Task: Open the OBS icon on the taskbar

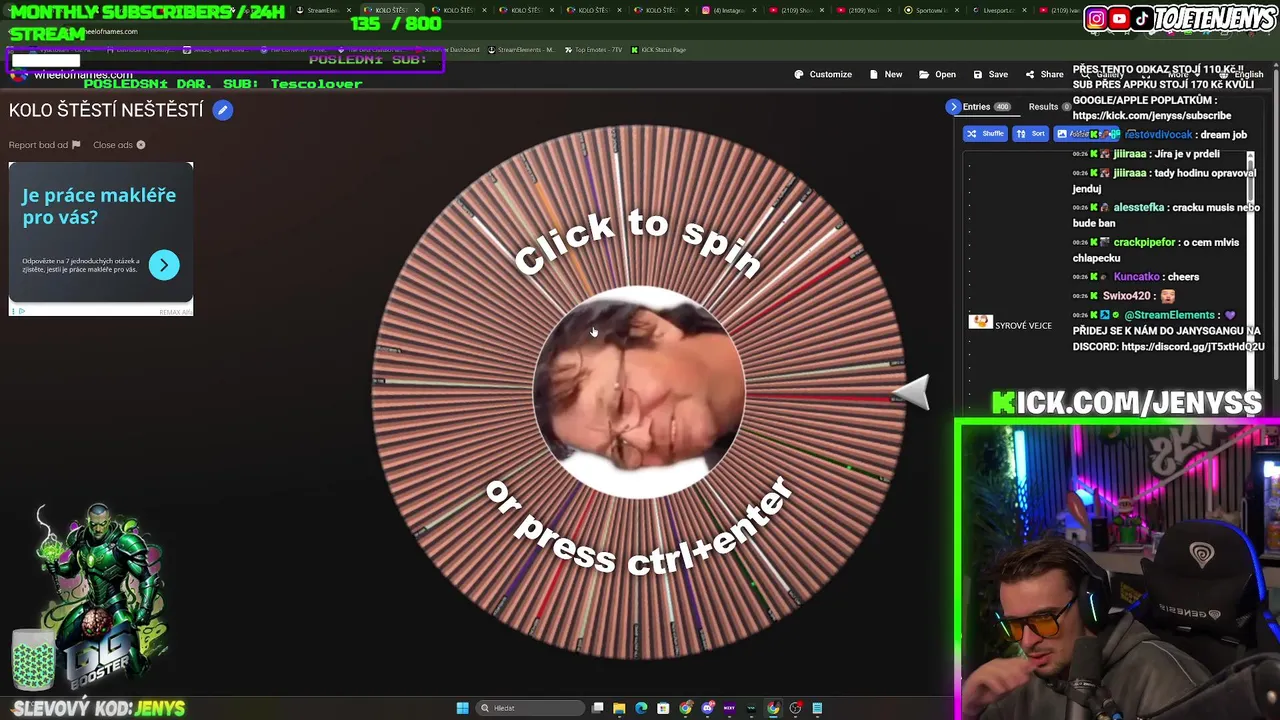Action: click(x=795, y=708)
